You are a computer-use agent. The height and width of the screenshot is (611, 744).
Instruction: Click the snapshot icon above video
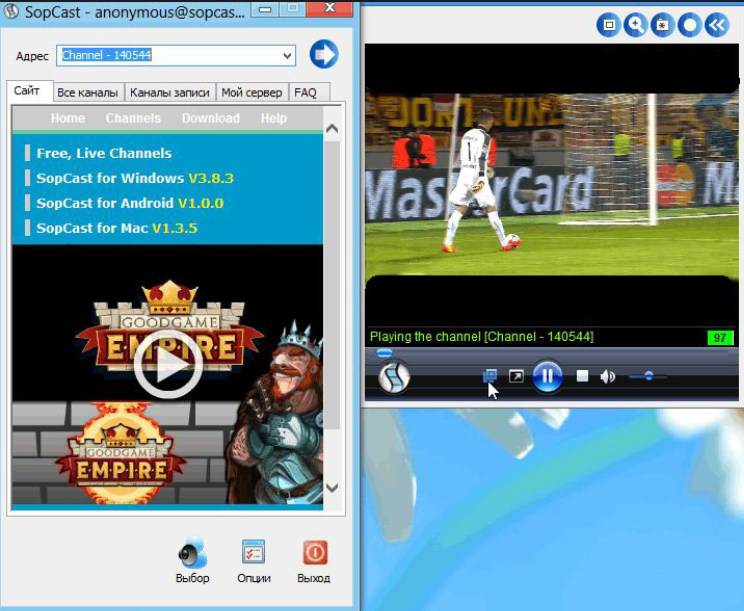662,25
